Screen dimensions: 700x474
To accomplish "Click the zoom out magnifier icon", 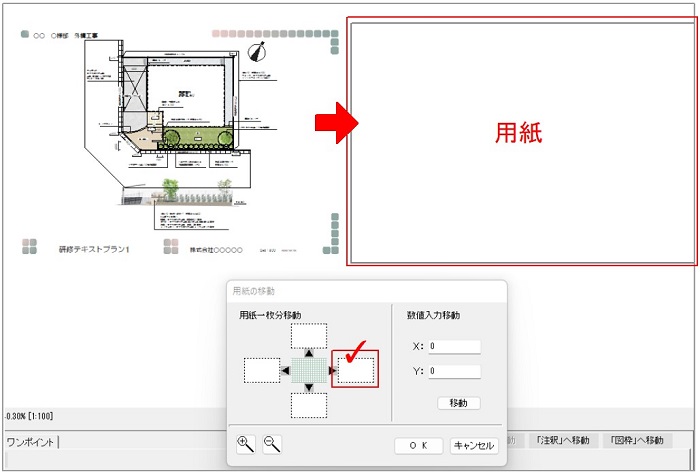I will 272,444.
